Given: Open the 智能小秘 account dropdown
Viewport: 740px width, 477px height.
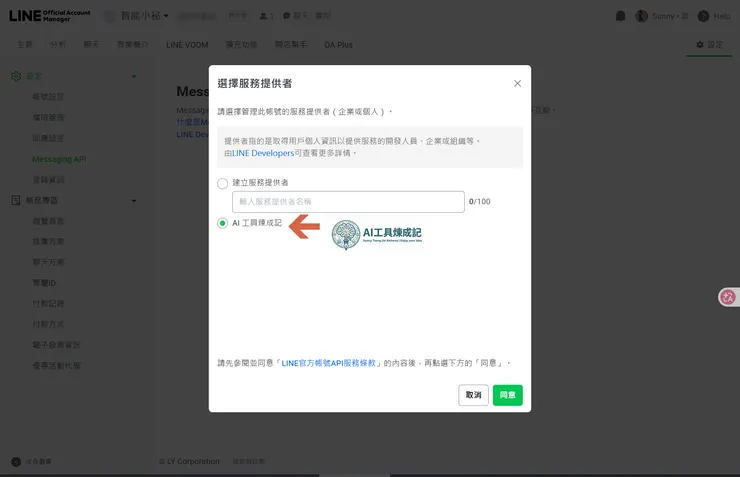Looking at the screenshot, I should (x=144, y=16).
